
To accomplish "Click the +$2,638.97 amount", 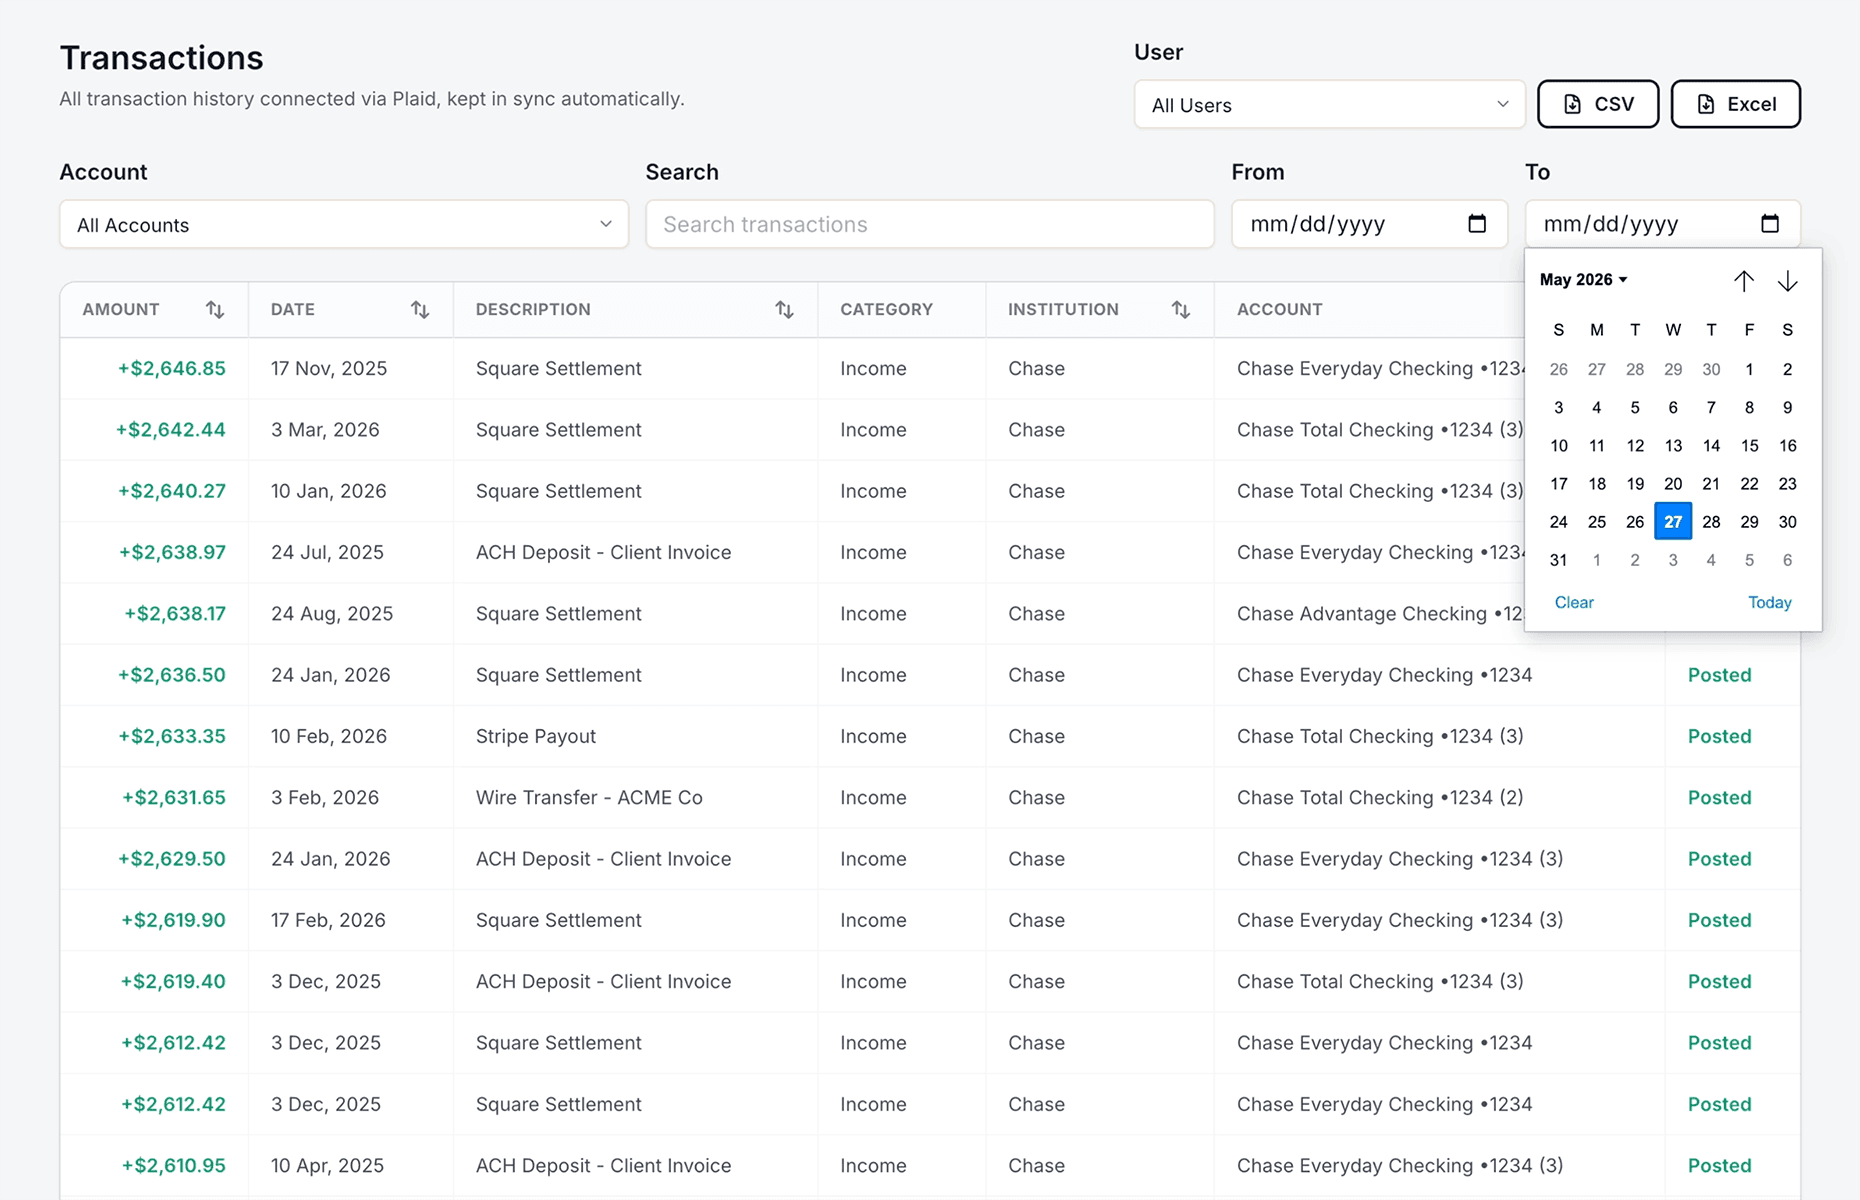I will point(172,552).
